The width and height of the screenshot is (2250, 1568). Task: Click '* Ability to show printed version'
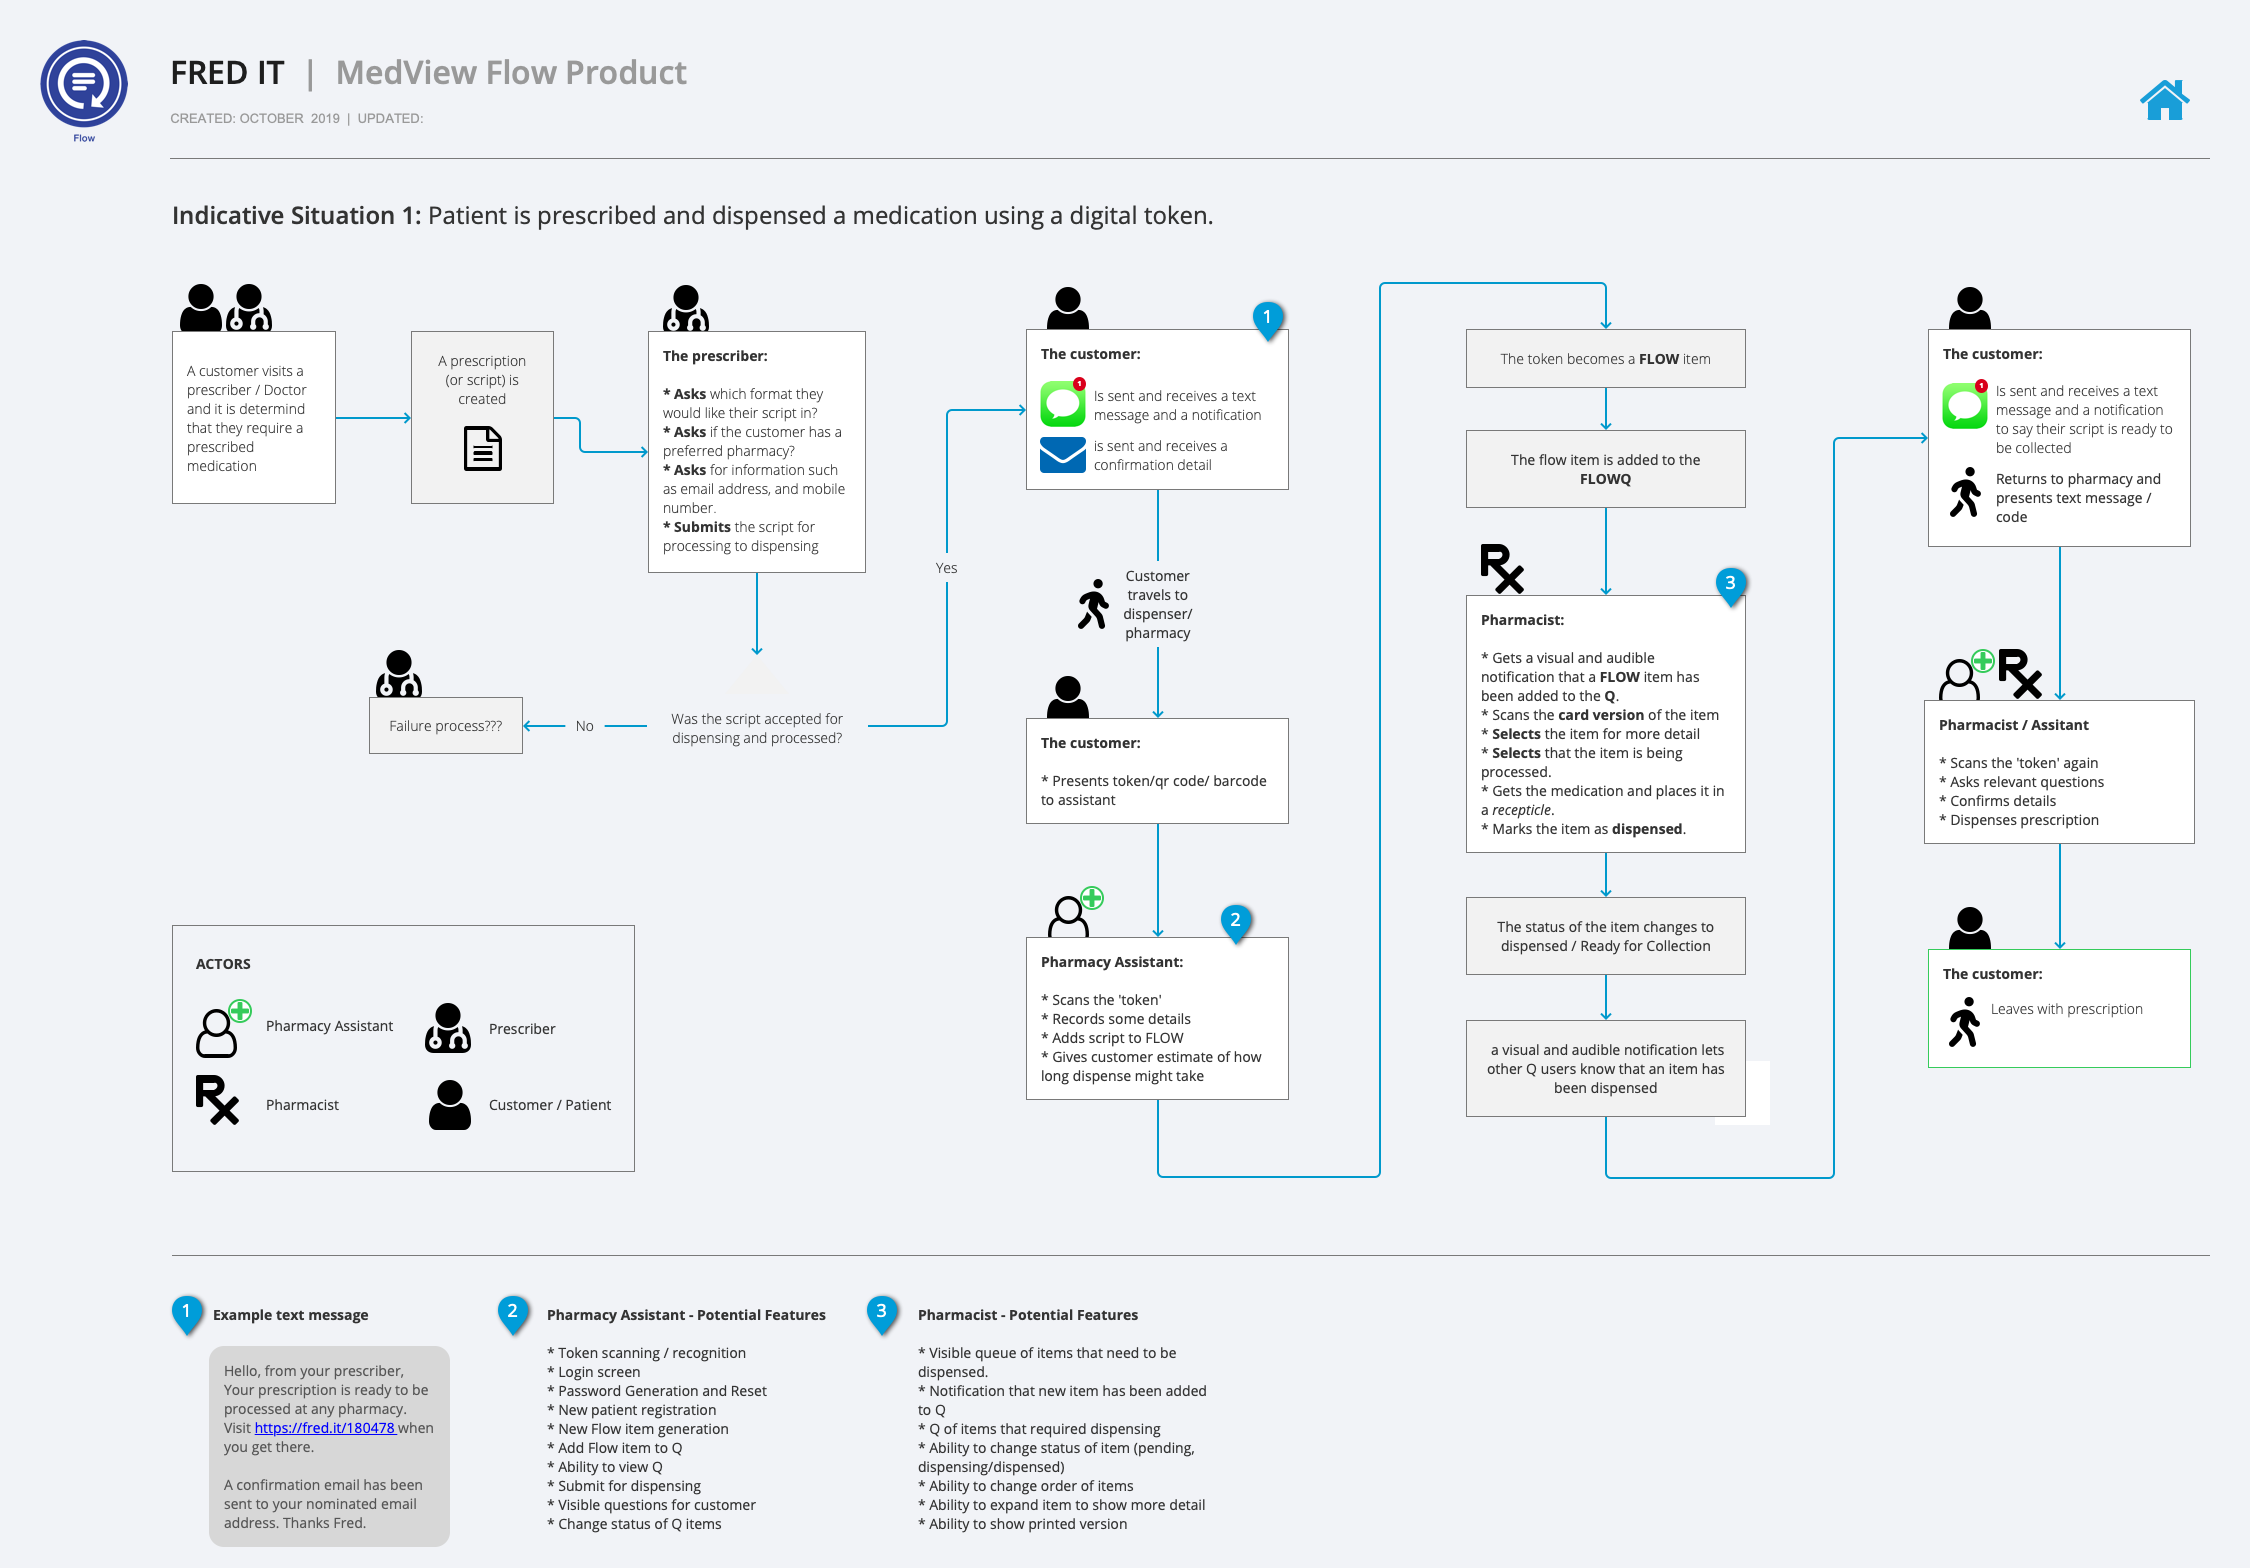pos(1022,1524)
